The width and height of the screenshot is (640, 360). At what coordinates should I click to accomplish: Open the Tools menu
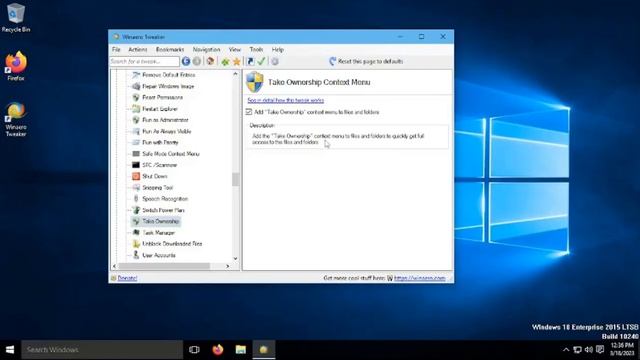256,49
